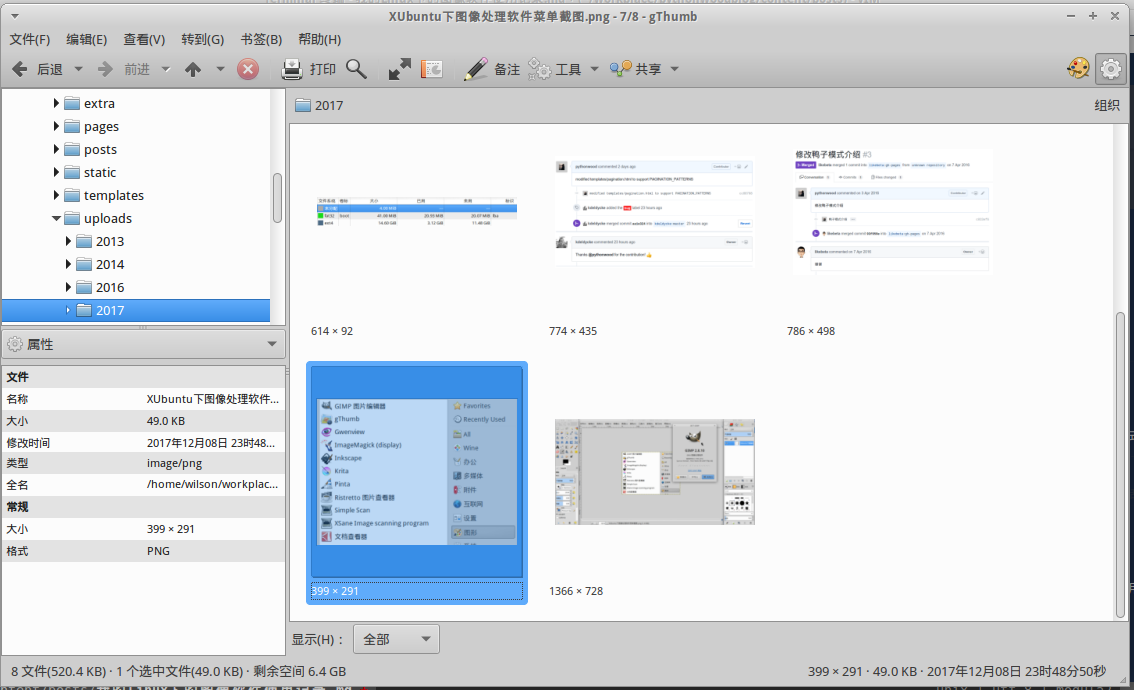Select the 786 × 498 thumbnail
This screenshot has width=1134, height=690.
click(892, 210)
